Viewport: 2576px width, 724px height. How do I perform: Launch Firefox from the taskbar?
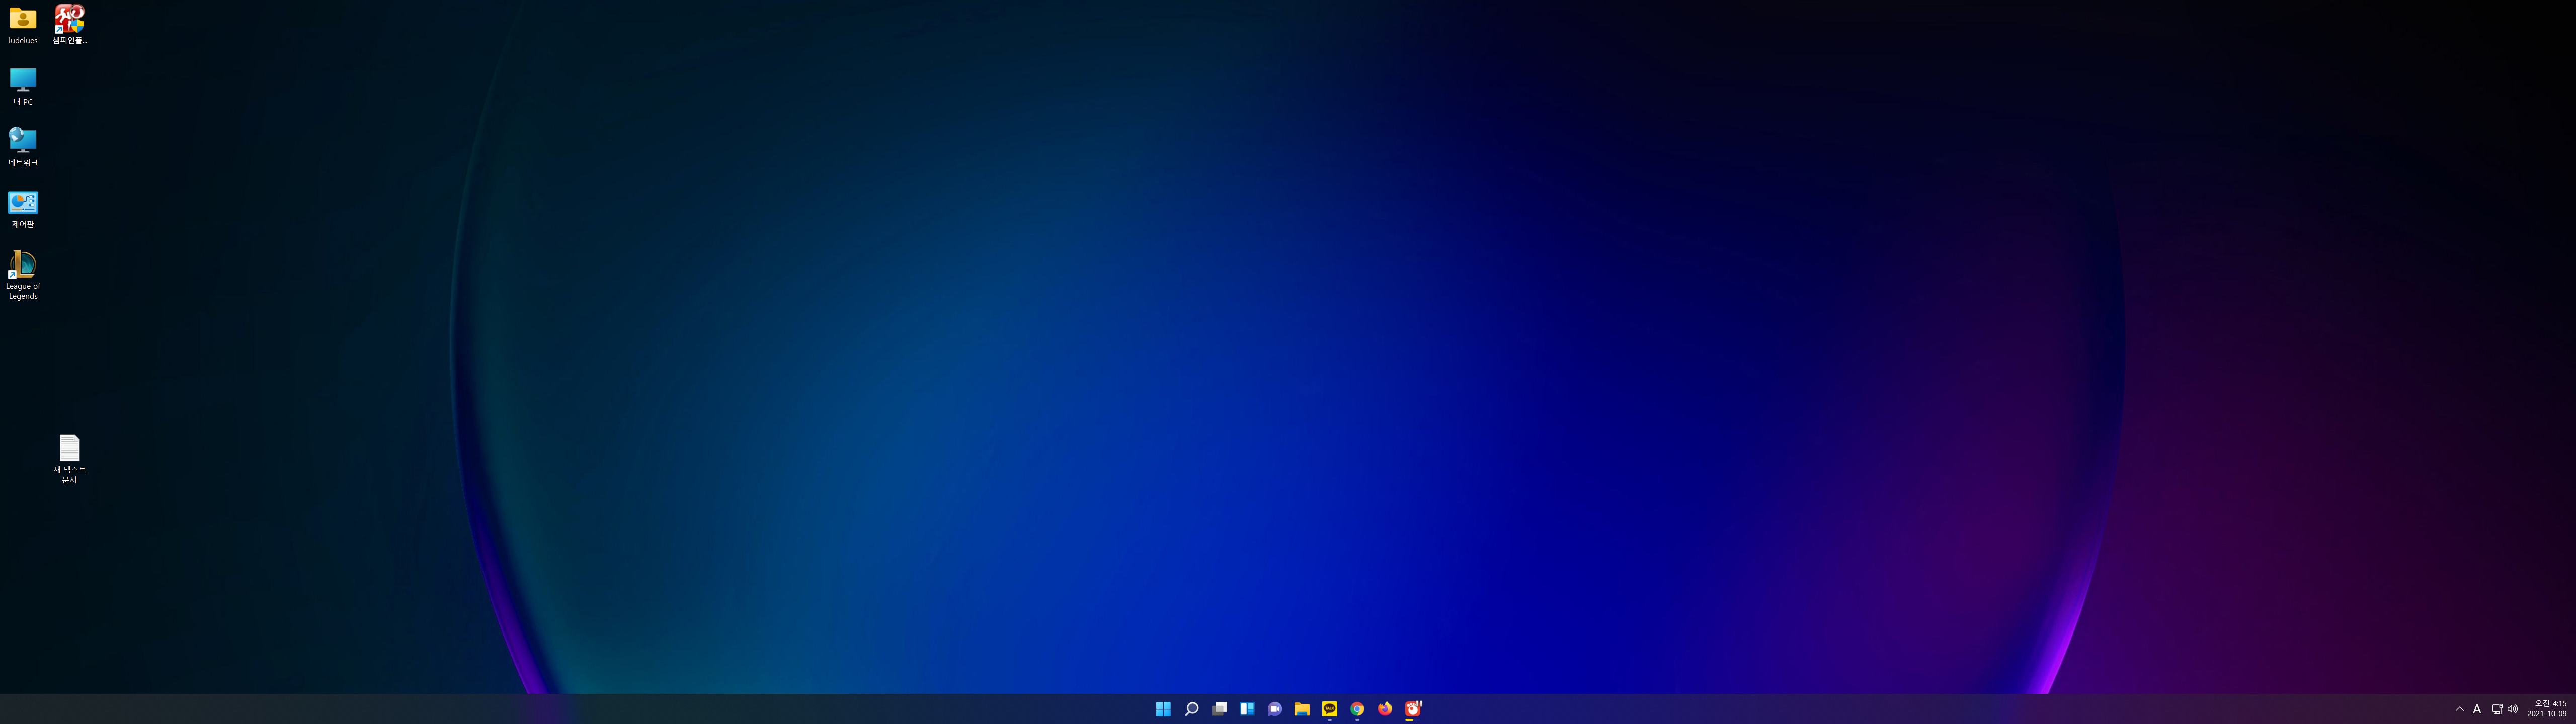click(x=1385, y=709)
